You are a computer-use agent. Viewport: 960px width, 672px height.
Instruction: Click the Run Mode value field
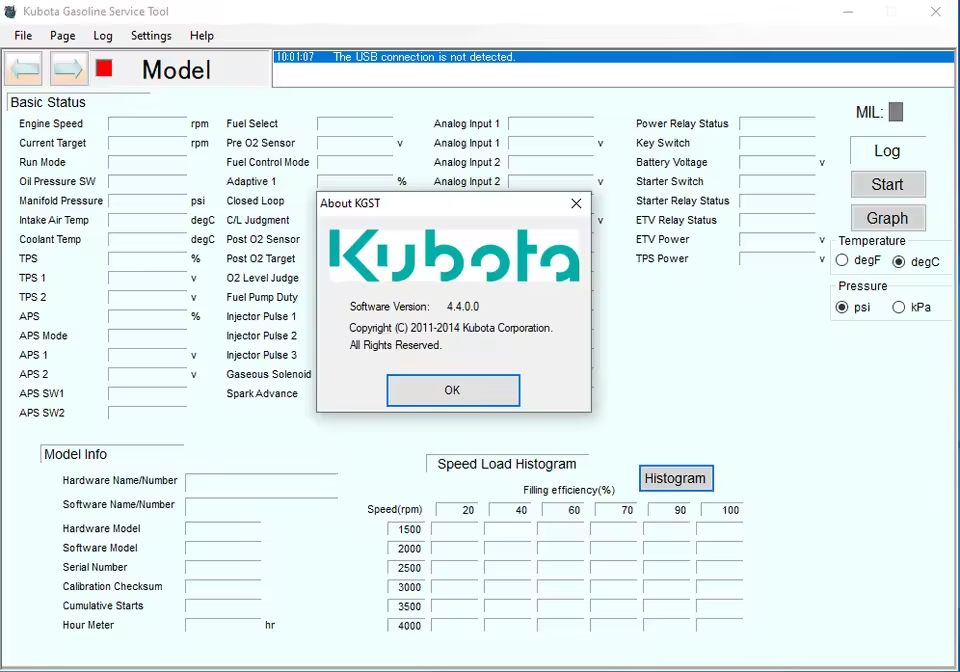tap(148, 162)
